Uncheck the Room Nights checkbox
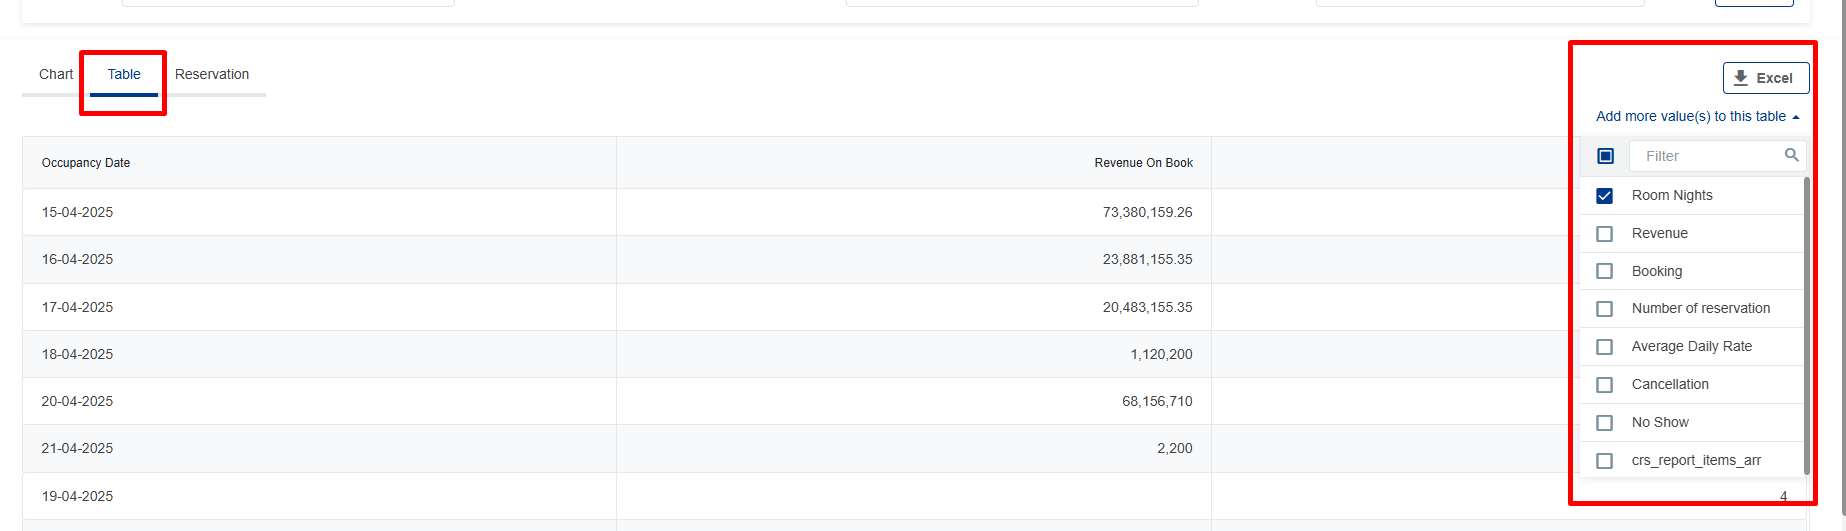Screen dimensions: 1846x531 tap(1605, 196)
